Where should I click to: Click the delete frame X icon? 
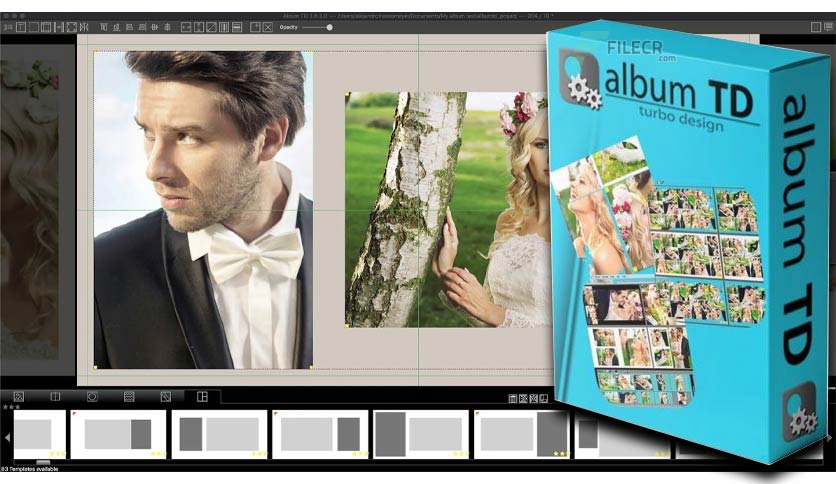268,27
